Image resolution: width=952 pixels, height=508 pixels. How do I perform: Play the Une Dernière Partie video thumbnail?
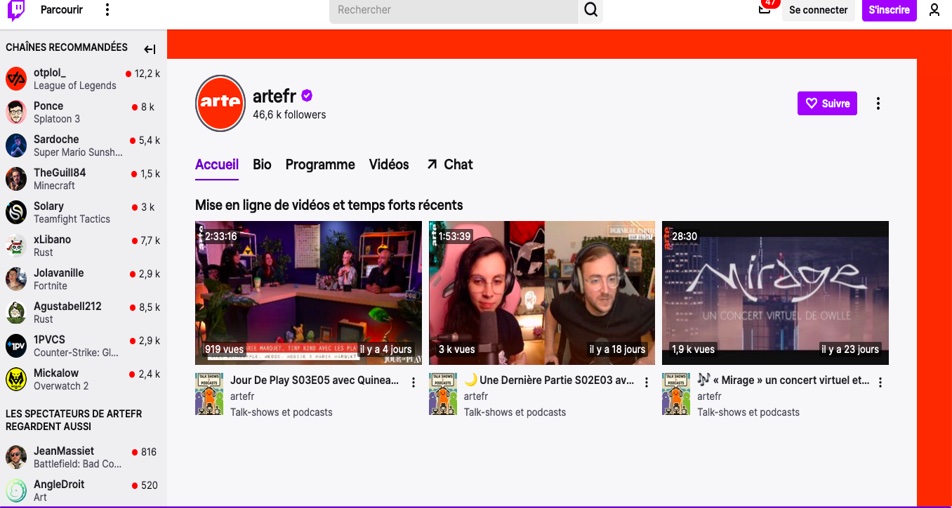[542, 293]
